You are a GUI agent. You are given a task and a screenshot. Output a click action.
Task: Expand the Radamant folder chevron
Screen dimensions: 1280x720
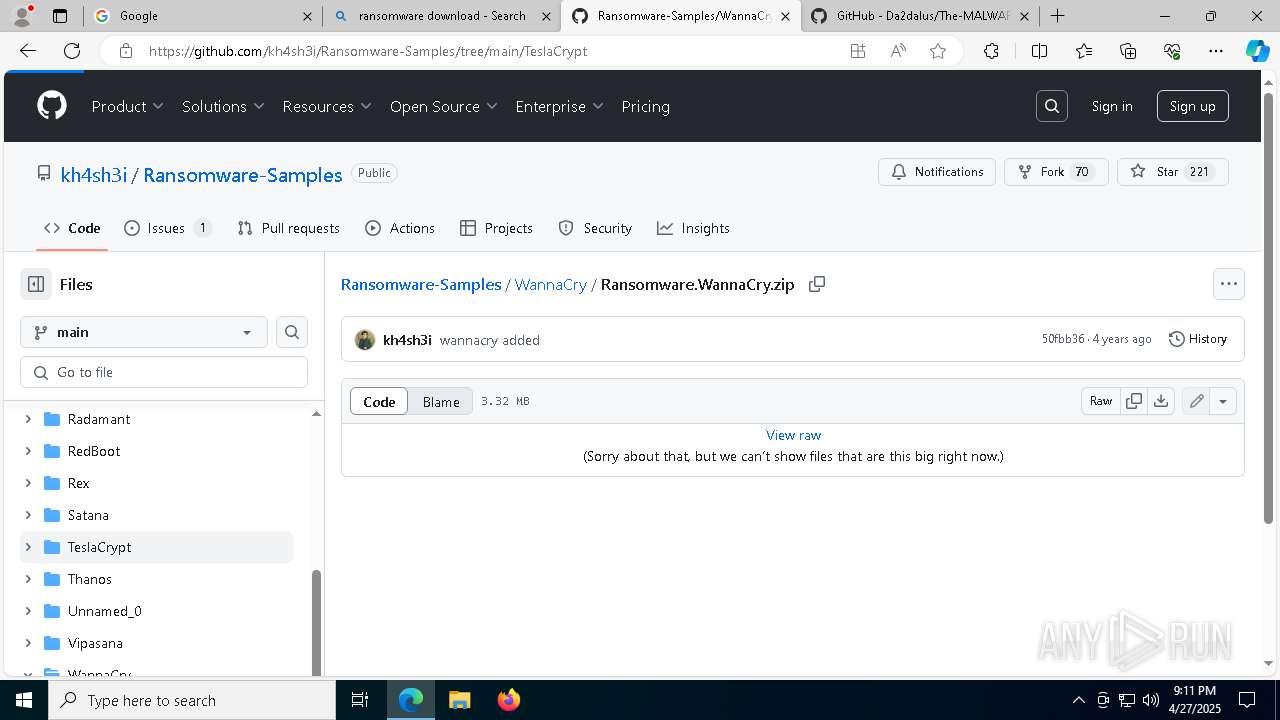(28, 419)
